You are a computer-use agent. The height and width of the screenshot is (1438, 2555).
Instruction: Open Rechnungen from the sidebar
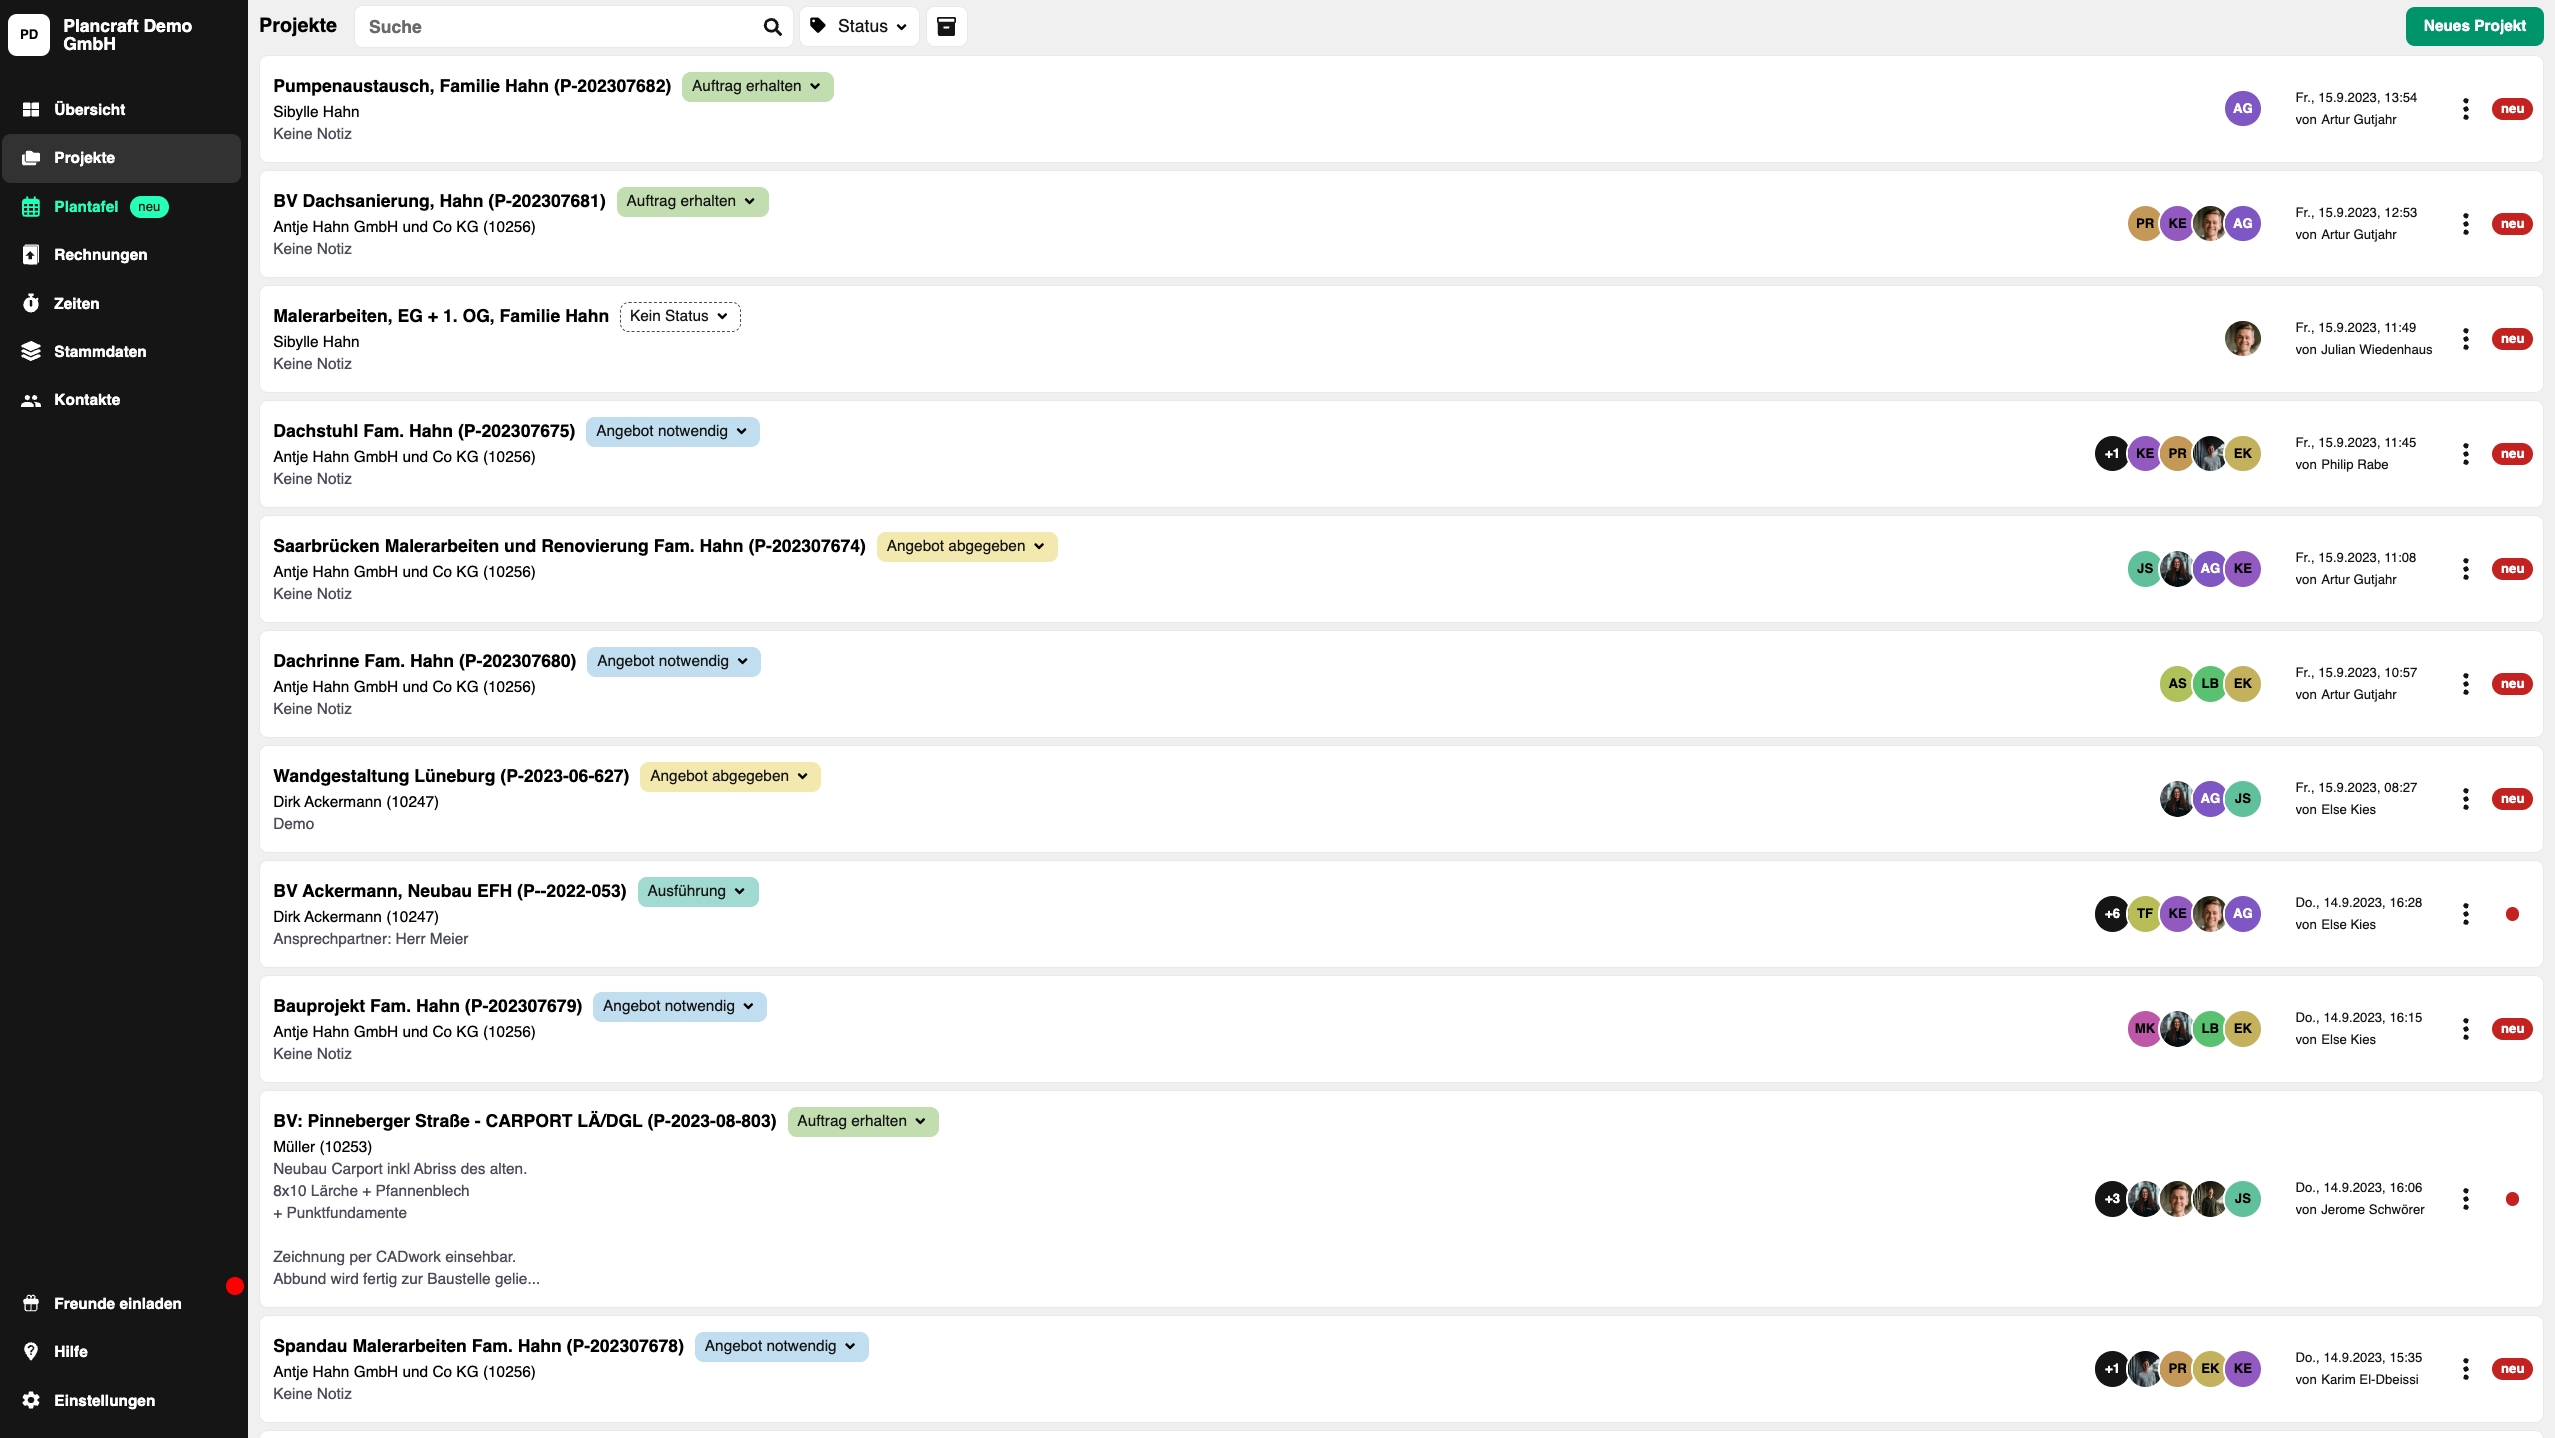coord(100,254)
